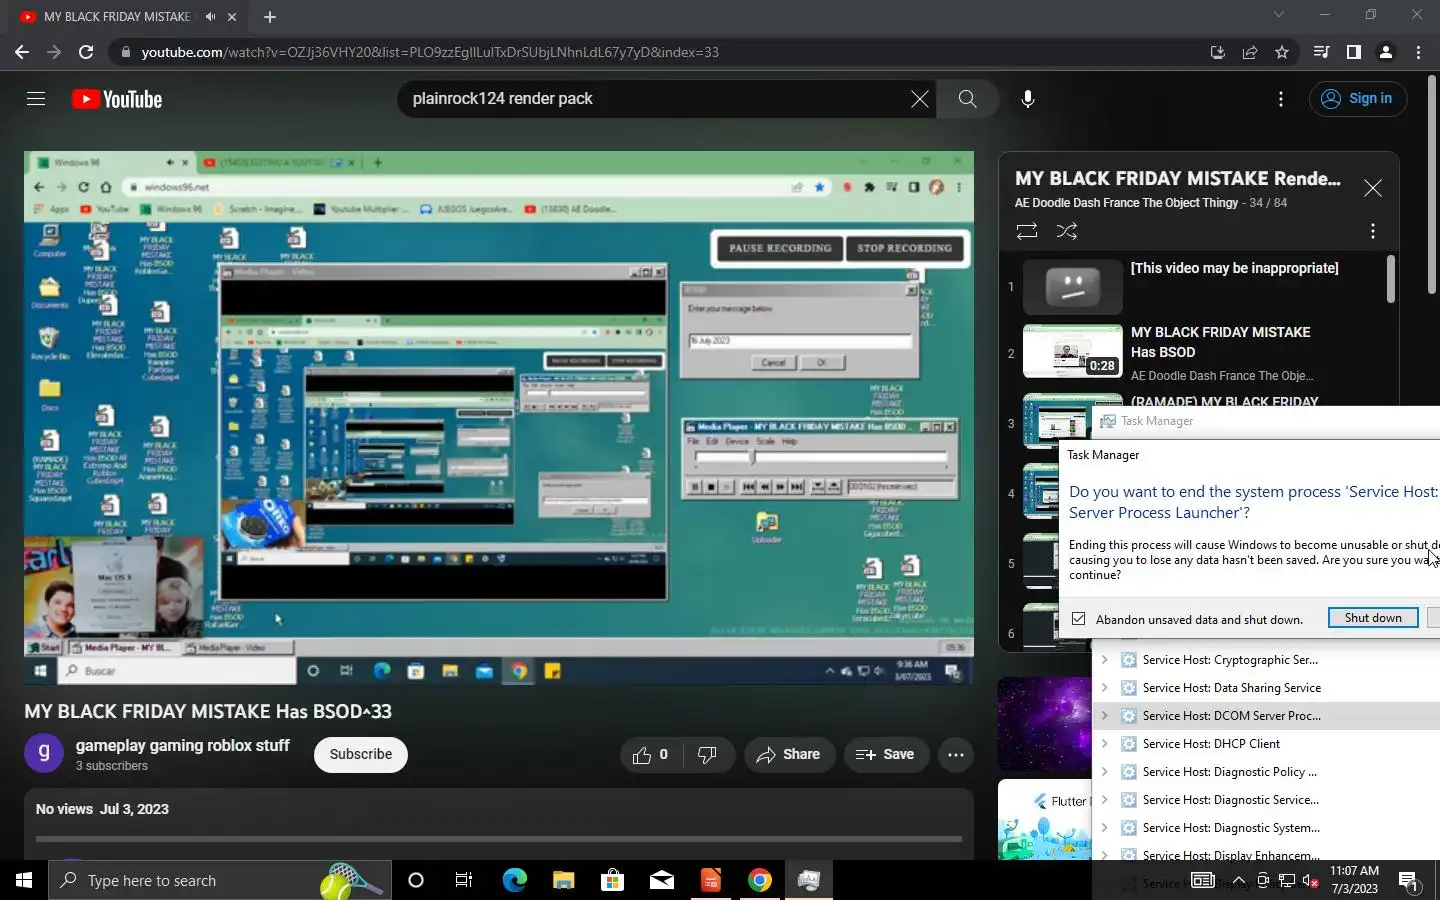This screenshot has width=1440, height=900.
Task: Expand 'Service Host: DHCP Client' row
Action: click(1104, 744)
